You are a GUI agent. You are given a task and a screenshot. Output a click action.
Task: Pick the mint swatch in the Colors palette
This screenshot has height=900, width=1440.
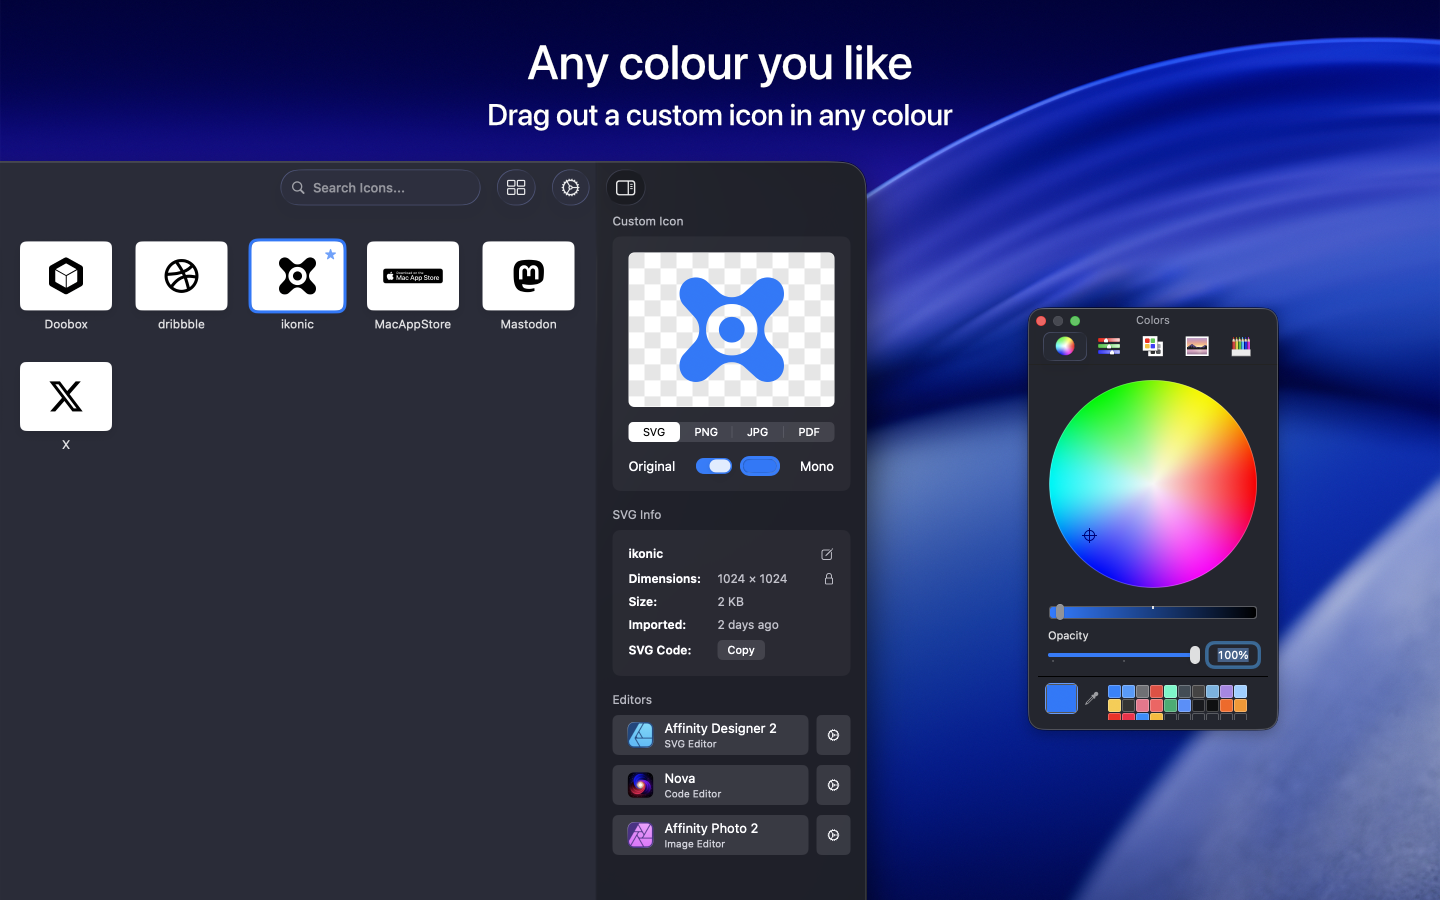coord(1170,691)
